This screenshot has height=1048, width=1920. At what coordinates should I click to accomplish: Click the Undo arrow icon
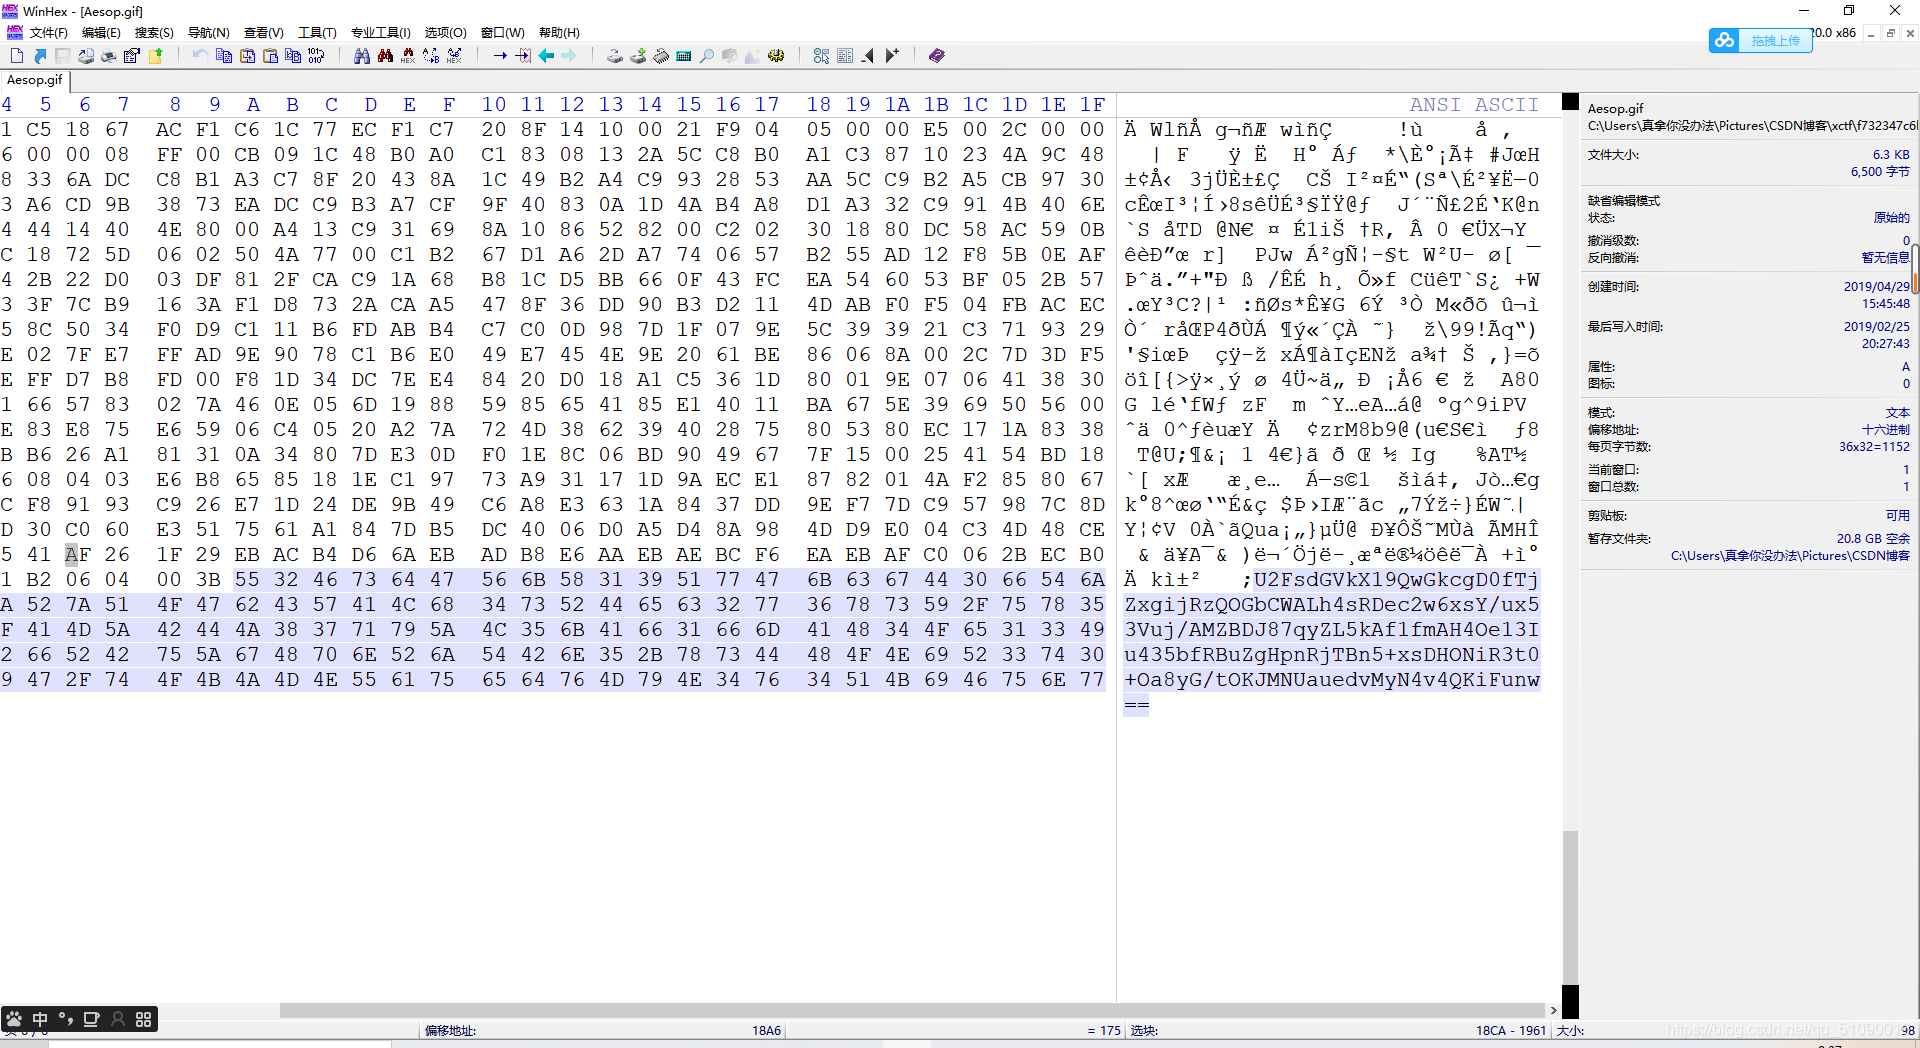pos(200,56)
